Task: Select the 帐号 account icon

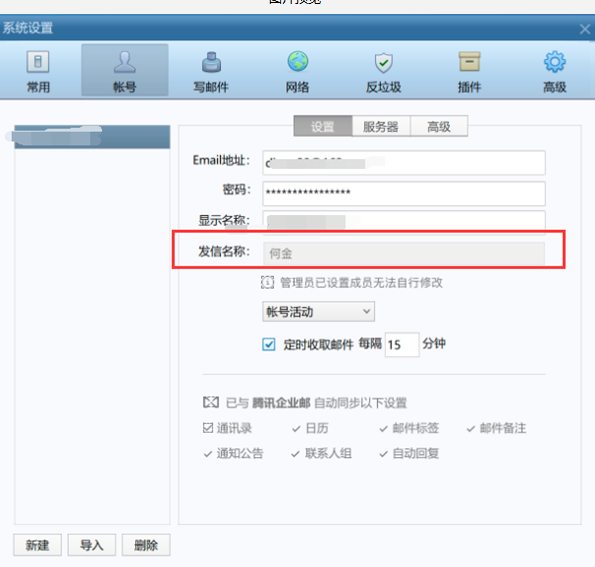Action: tap(124, 62)
